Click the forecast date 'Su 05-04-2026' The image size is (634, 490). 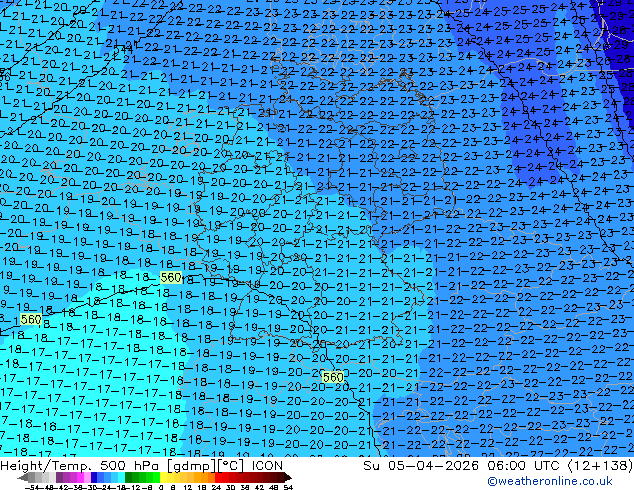[x=421, y=465]
